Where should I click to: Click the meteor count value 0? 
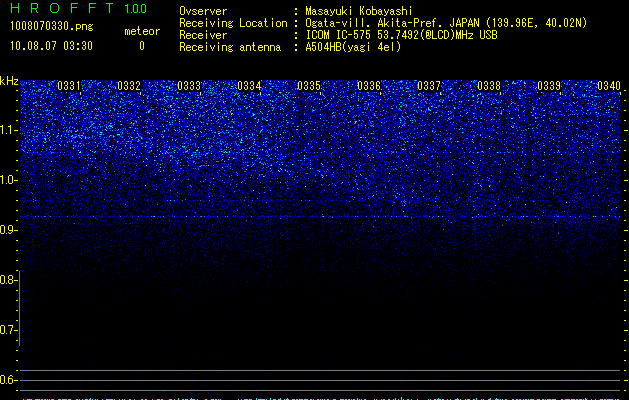click(x=142, y=46)
